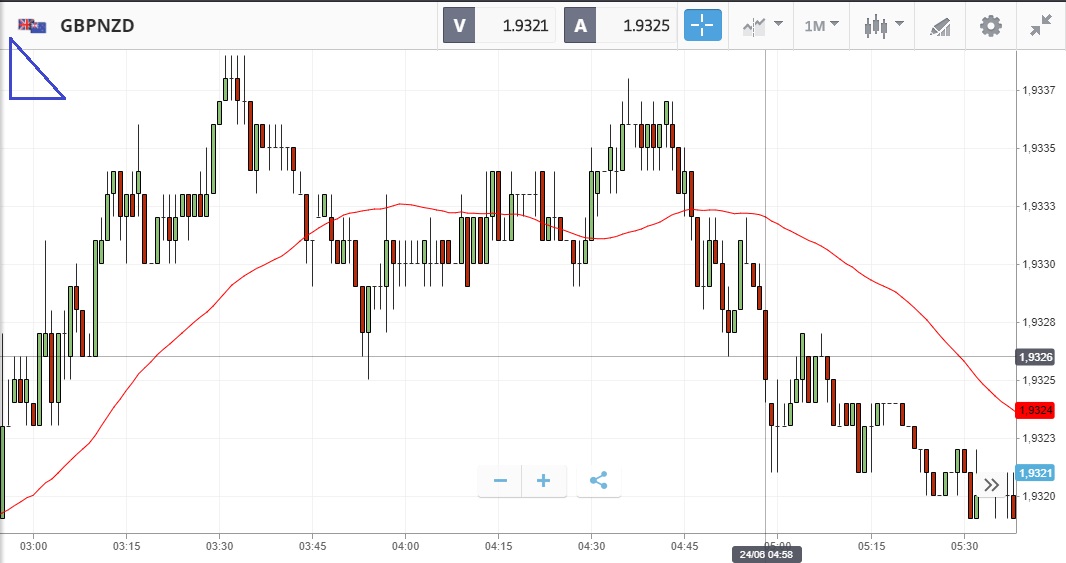Share the chart
The height and width of the screenshot is (563, 1066).
pos(598,481)
